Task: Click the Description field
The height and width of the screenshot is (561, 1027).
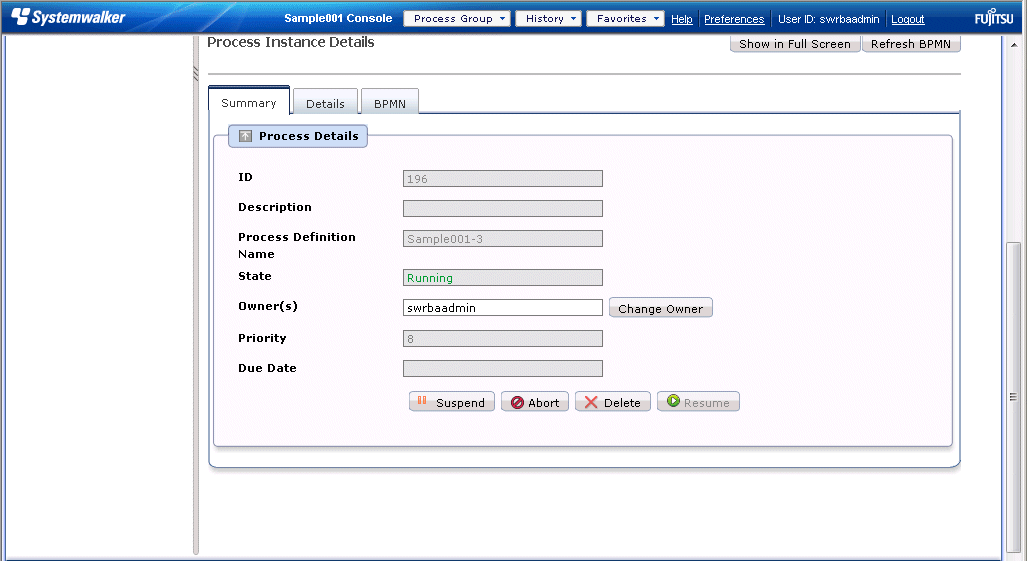Action: pos(503,209)
